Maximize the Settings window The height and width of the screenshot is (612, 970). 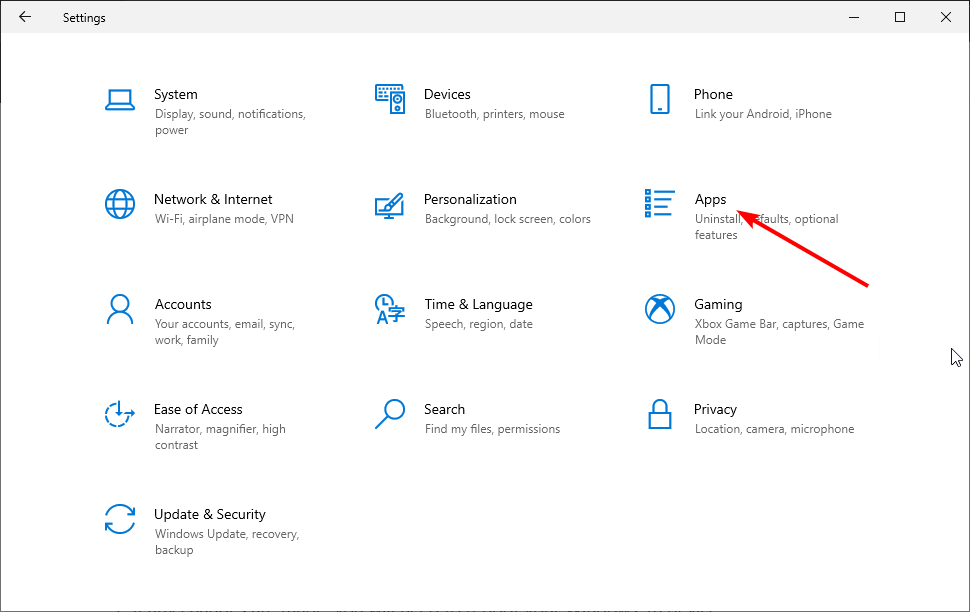(899, 17)
